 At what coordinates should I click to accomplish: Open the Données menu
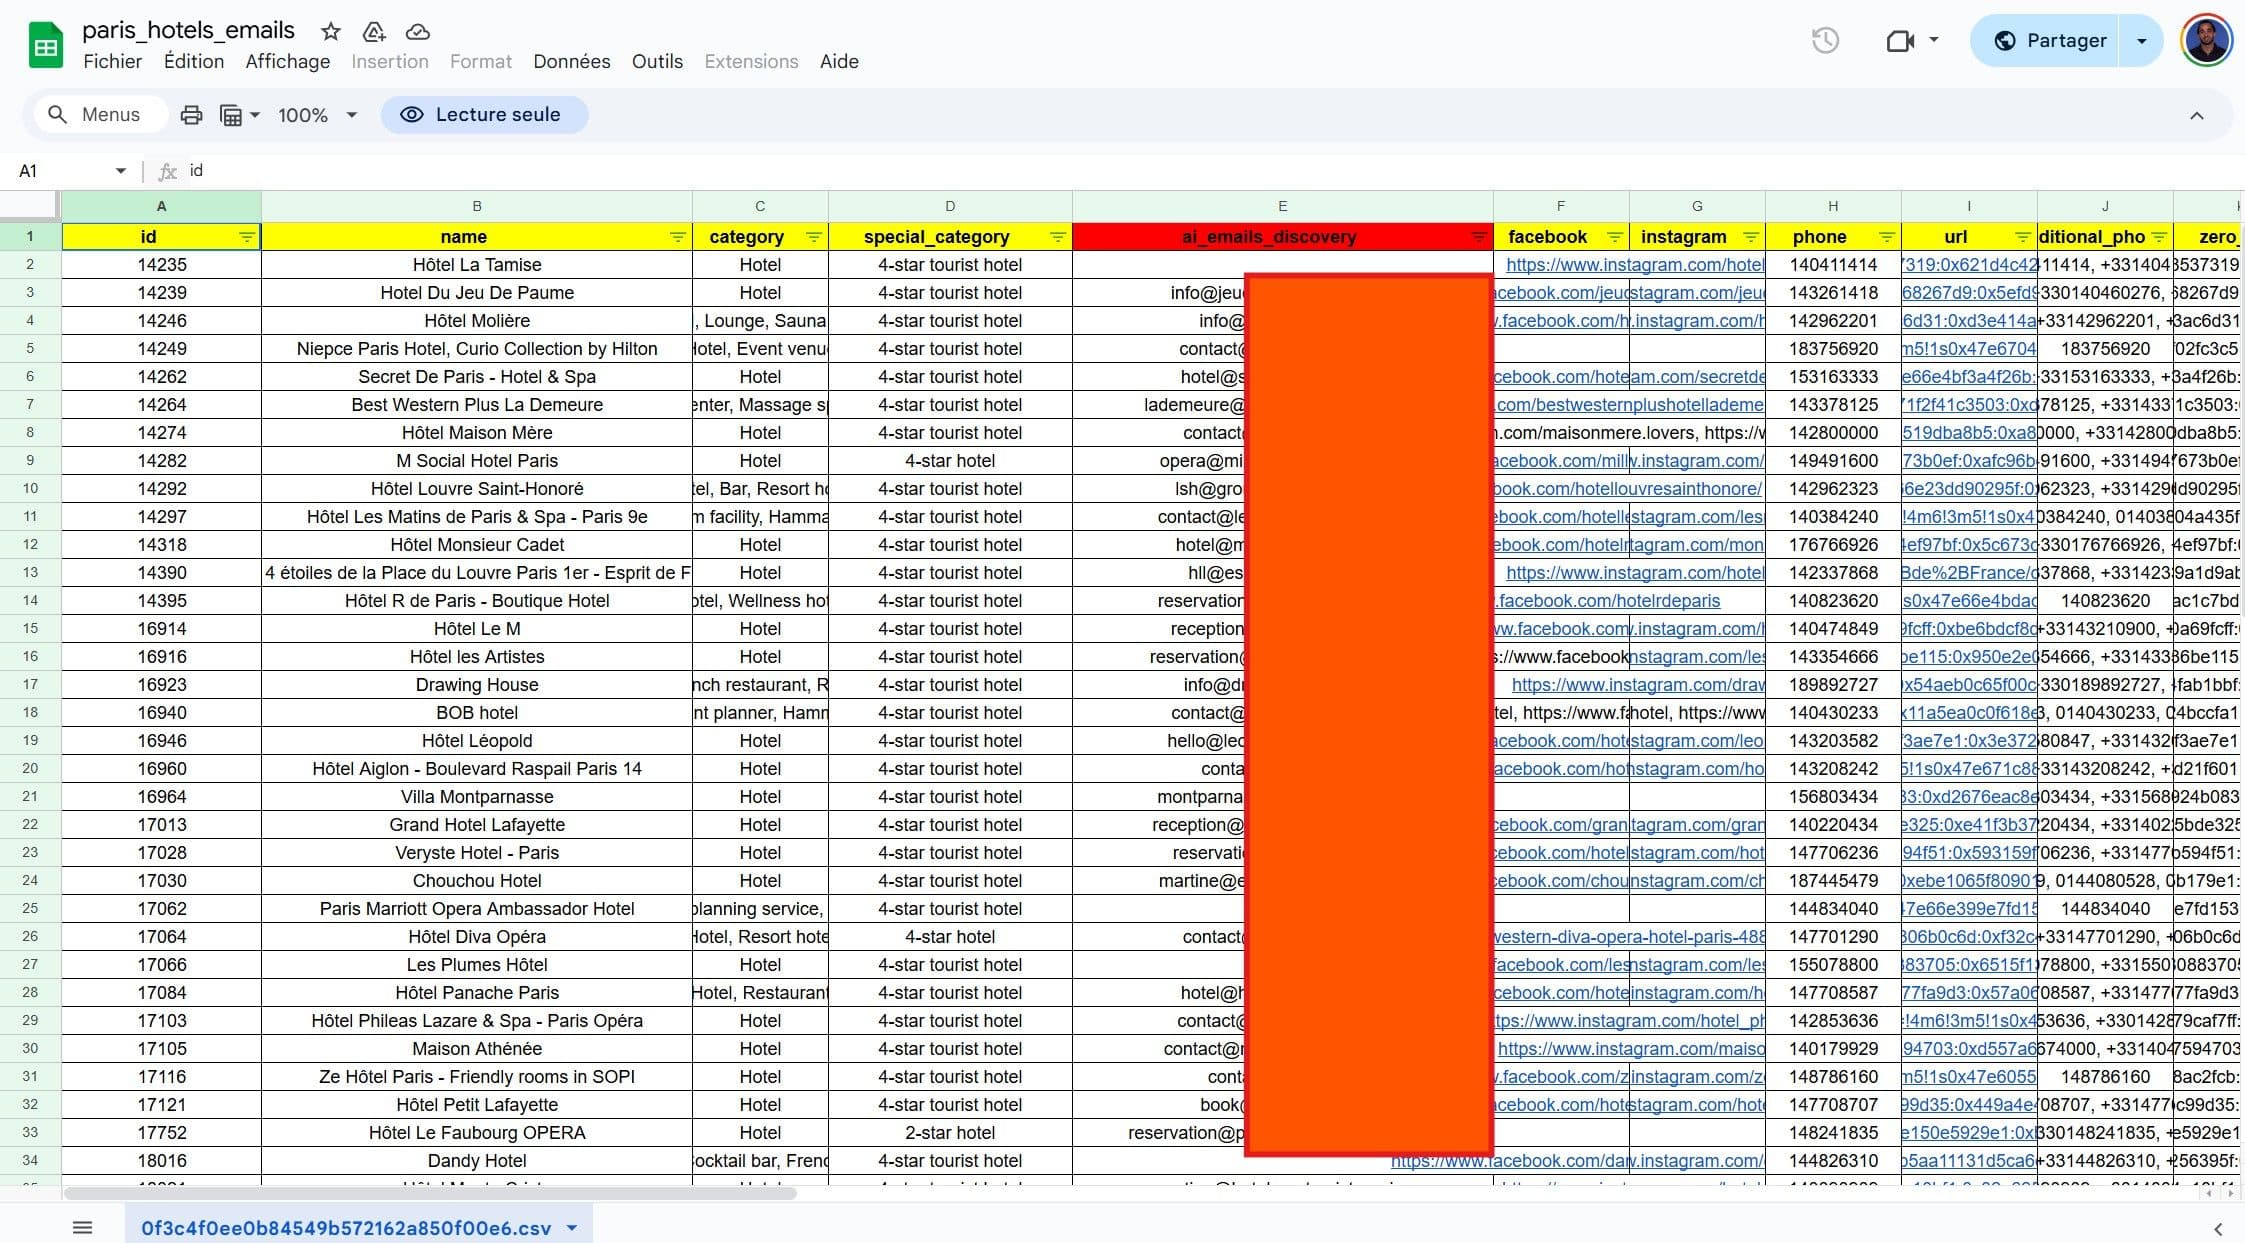coord(572,61)
